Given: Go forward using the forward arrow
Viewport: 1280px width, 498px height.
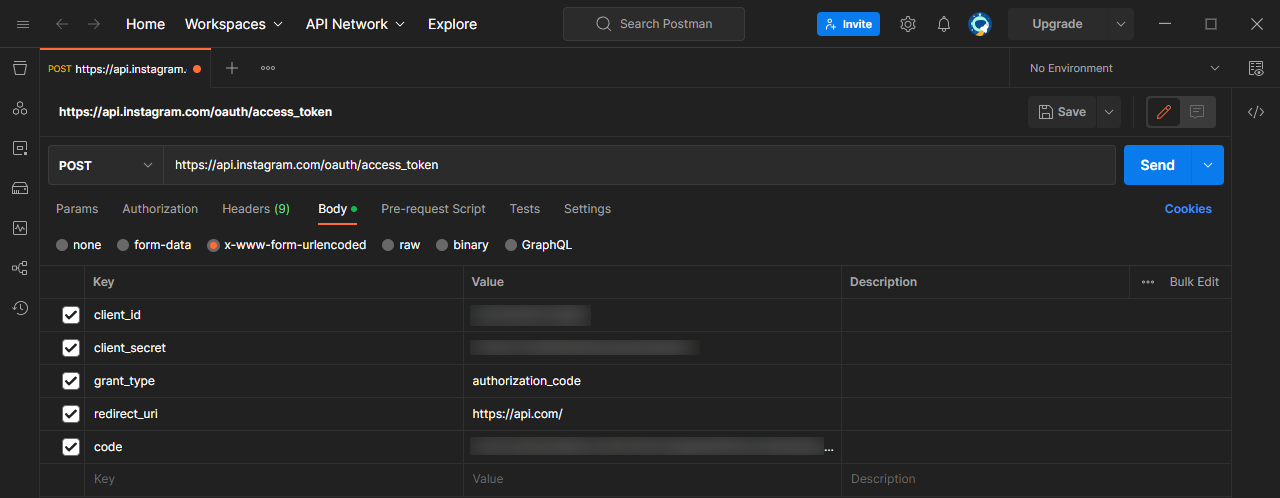Looking at the screenshot, I should point(94,24).
